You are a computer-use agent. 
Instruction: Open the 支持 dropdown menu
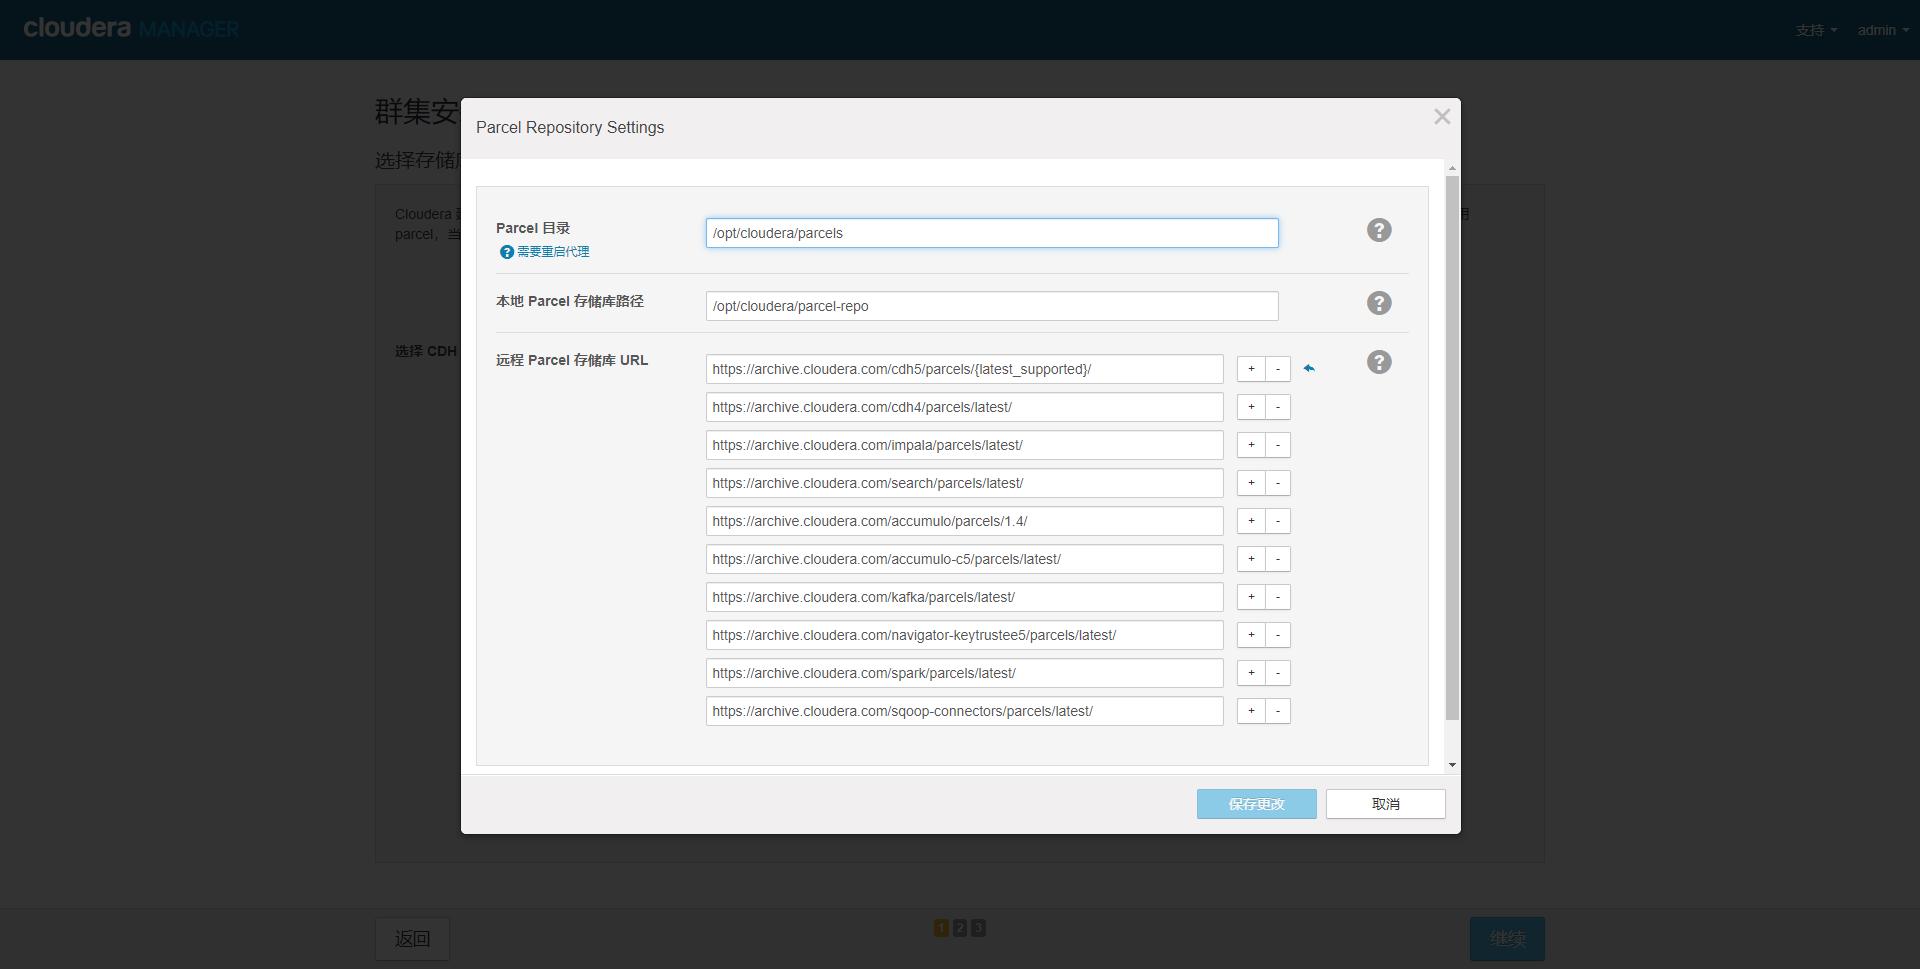(x=1816, y=30)
